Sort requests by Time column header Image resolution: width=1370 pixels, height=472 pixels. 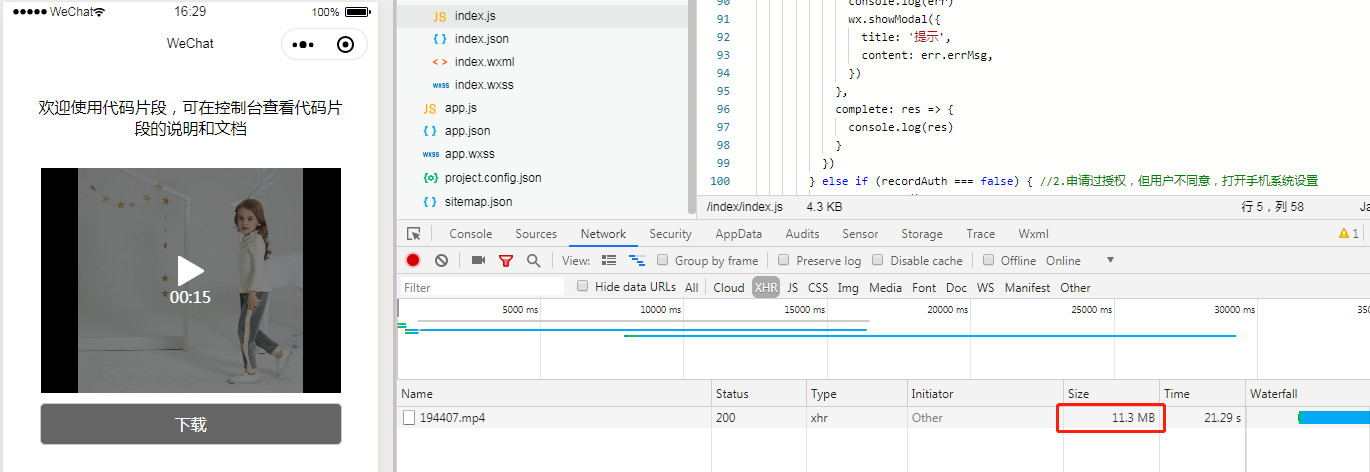[x=1202, y=394]
